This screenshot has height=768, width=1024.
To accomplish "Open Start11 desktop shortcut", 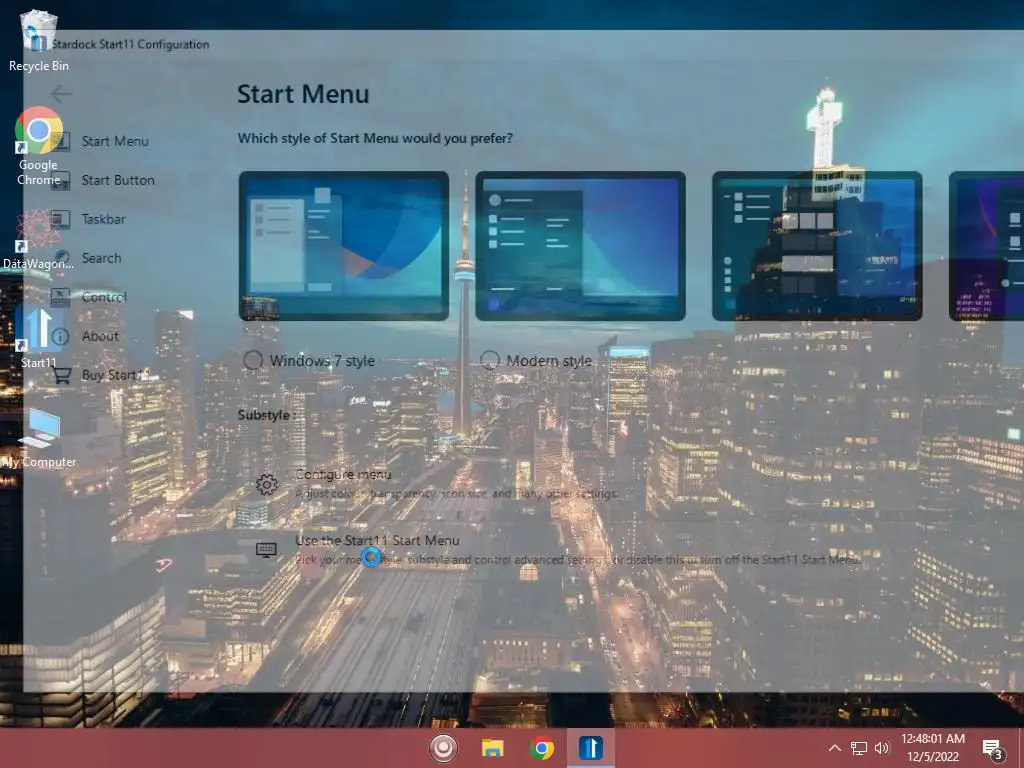I will pyautogui.click(x=39, y=338).
